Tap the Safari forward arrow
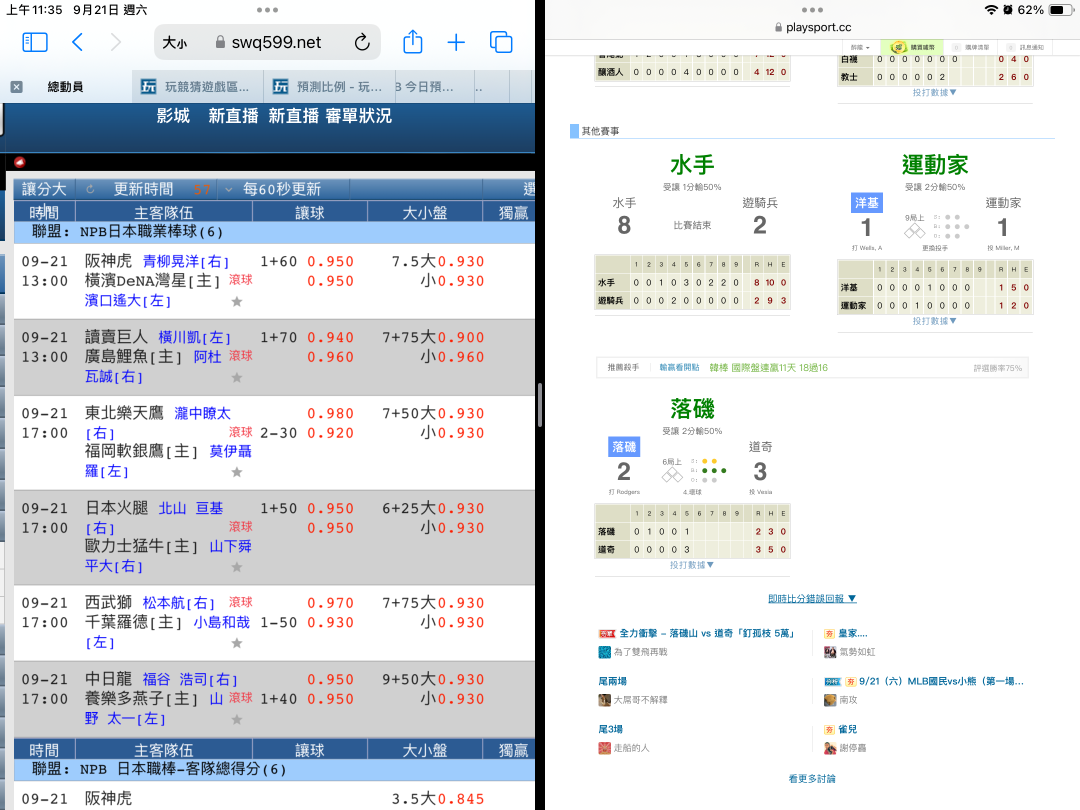The height and width of the screenshot is (810, 1080). [116, 42]
